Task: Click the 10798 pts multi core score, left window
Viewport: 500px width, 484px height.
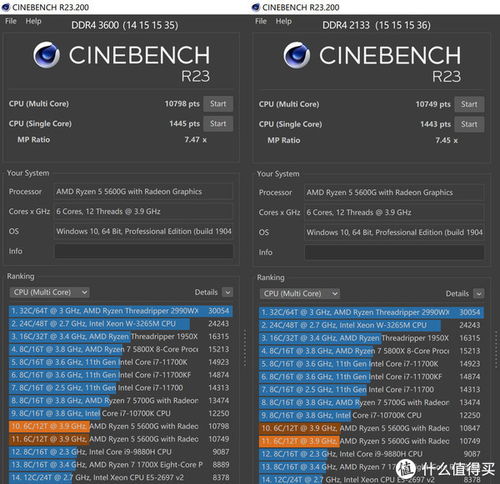Action: tap(182, 104)
